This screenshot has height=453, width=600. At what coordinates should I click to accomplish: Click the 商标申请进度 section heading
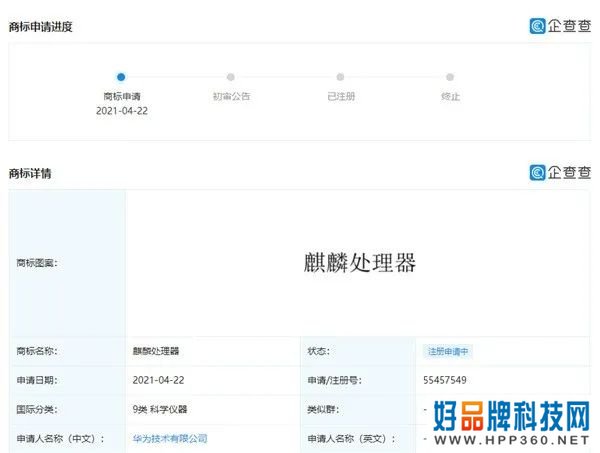(41, 27)
